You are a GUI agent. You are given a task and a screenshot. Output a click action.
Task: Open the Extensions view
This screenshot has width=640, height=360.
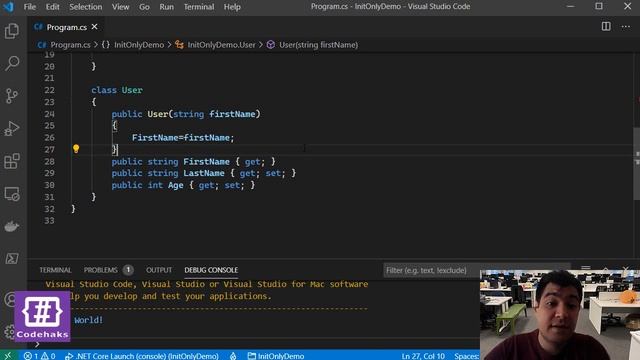click(12, 161)
